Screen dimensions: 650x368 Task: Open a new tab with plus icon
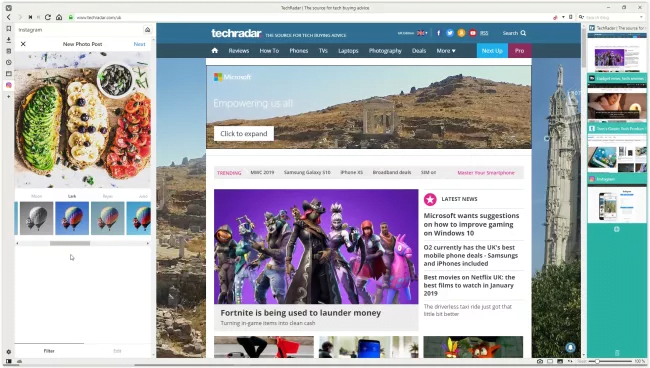(x=617, y=229)
